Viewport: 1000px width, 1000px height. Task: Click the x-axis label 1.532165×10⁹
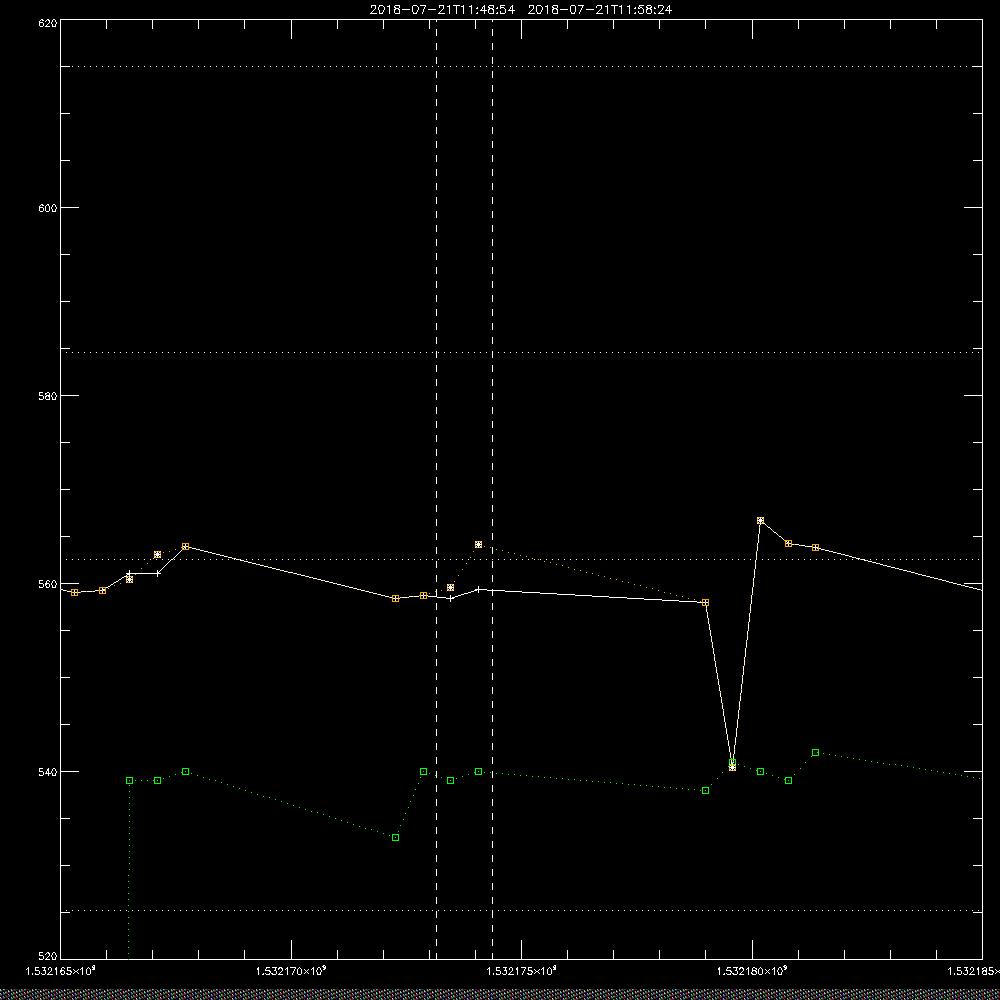pos(60,971)
